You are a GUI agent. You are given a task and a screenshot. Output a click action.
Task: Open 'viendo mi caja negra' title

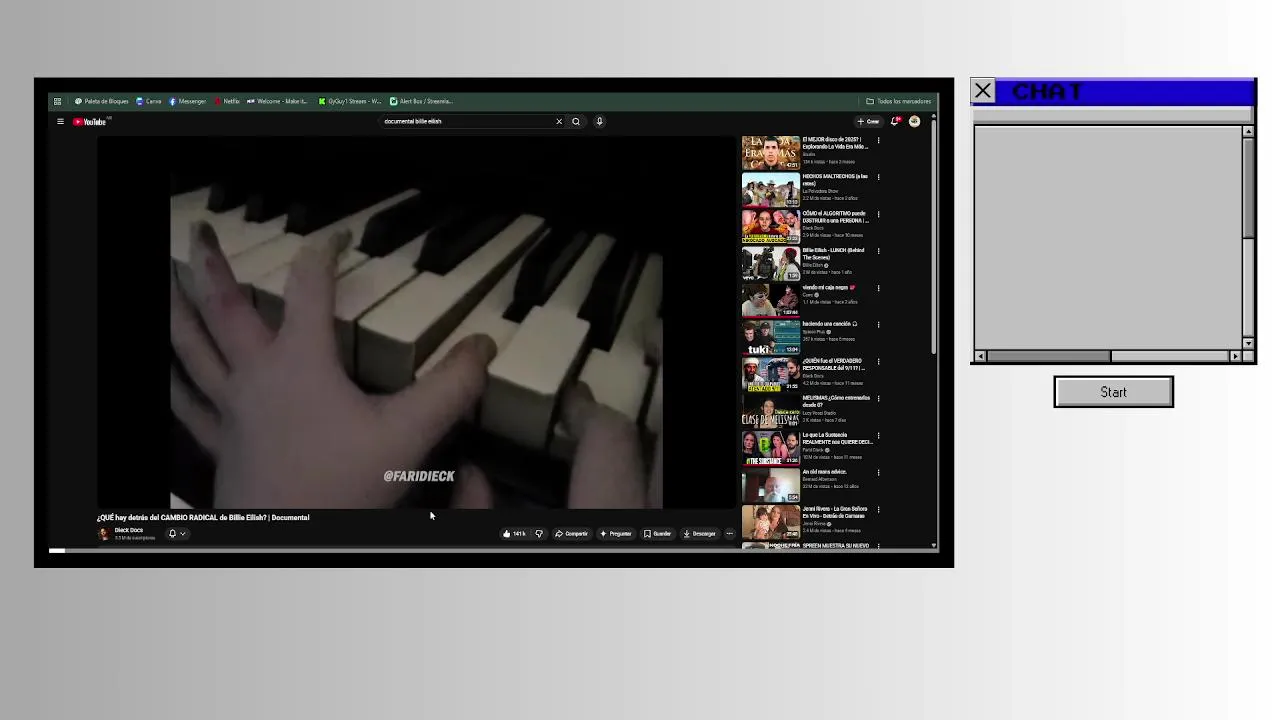(x=828, y=288)
